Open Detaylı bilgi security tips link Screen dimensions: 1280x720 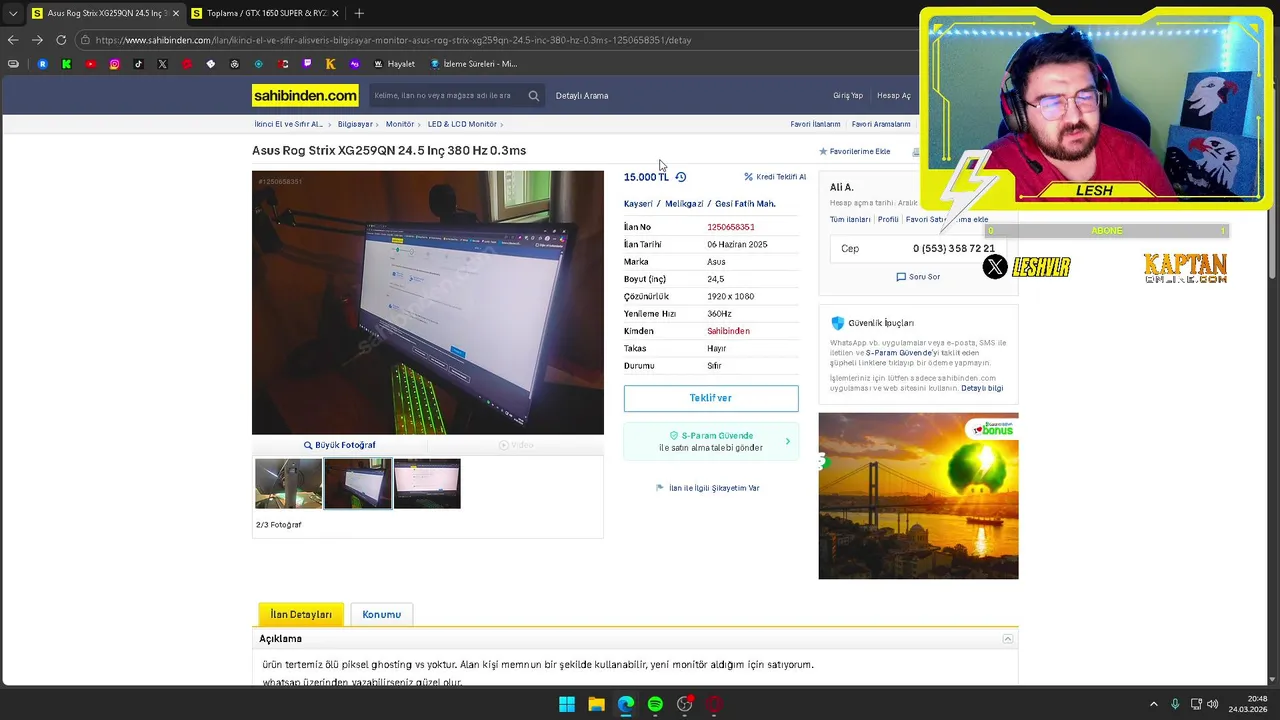point(982,388)
